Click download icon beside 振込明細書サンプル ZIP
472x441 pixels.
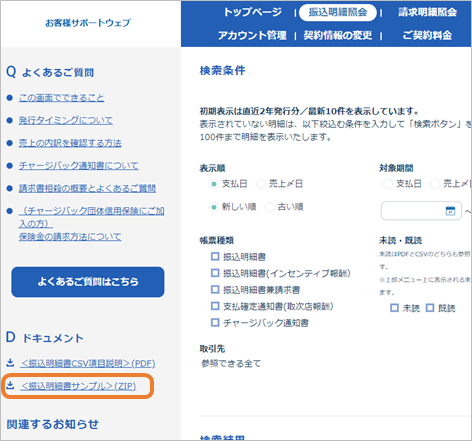pyautogui.click(x=10, y=385)
